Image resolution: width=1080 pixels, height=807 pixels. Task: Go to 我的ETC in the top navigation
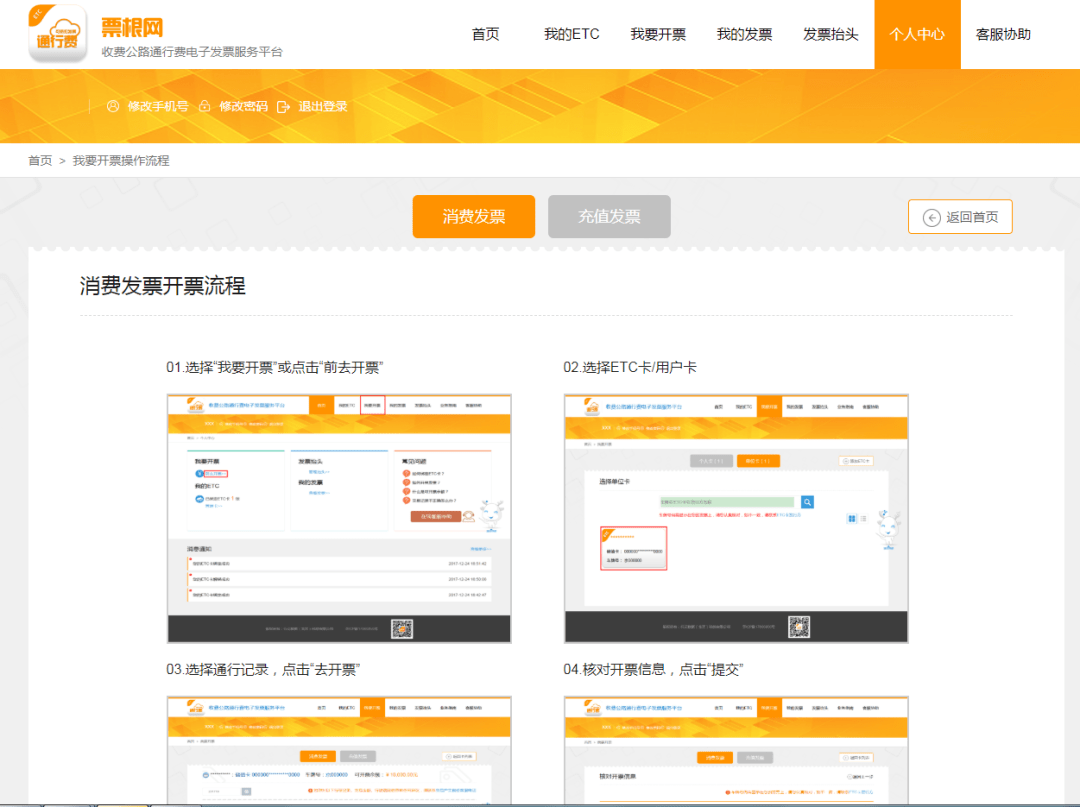571,34
